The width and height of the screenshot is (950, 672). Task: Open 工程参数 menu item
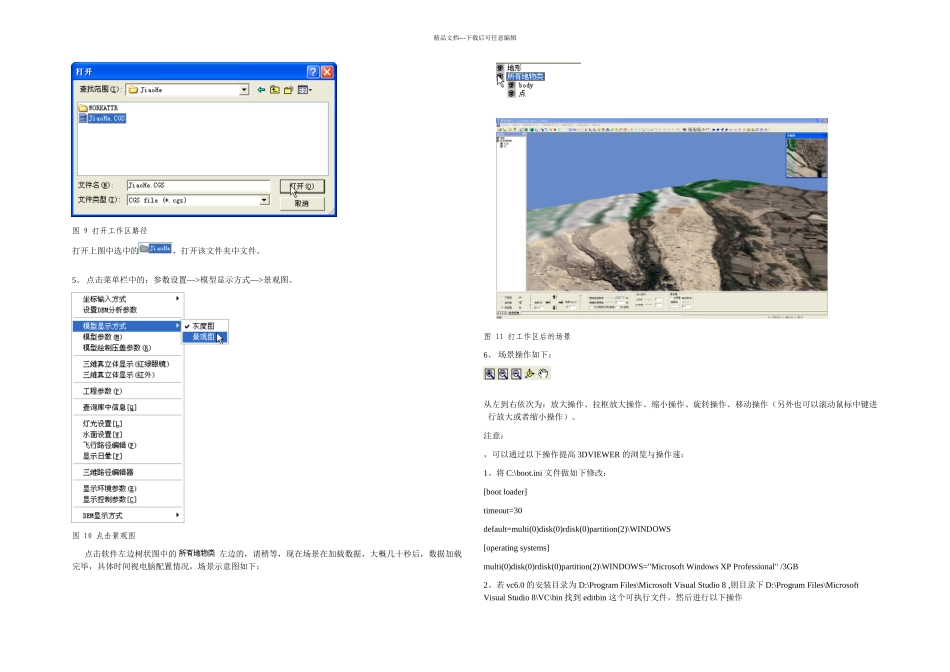coord(127,391)
